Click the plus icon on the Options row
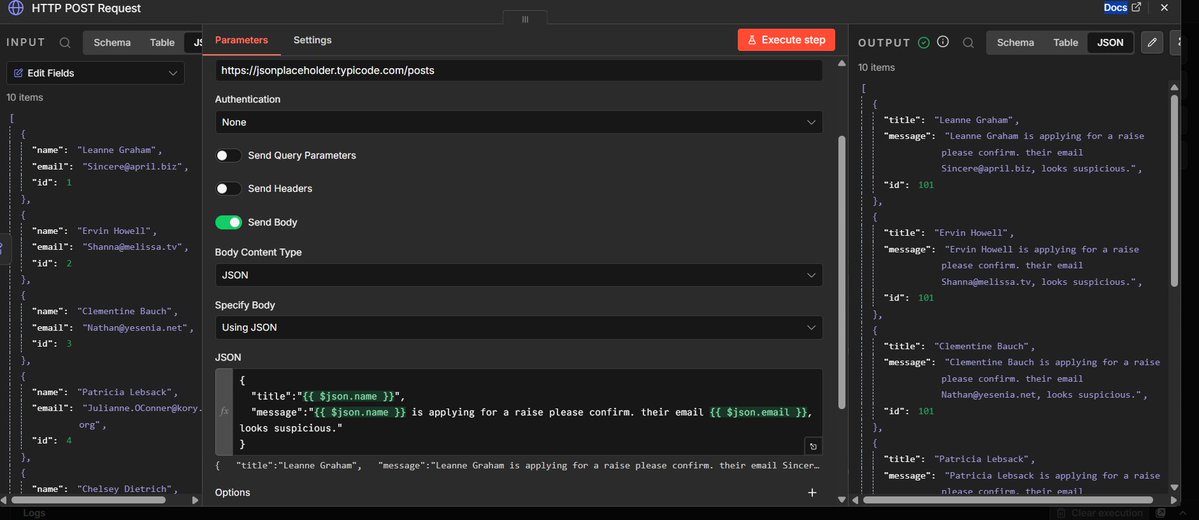The image size is (1199, 520). pyautogui.click(x=812, y=492)
